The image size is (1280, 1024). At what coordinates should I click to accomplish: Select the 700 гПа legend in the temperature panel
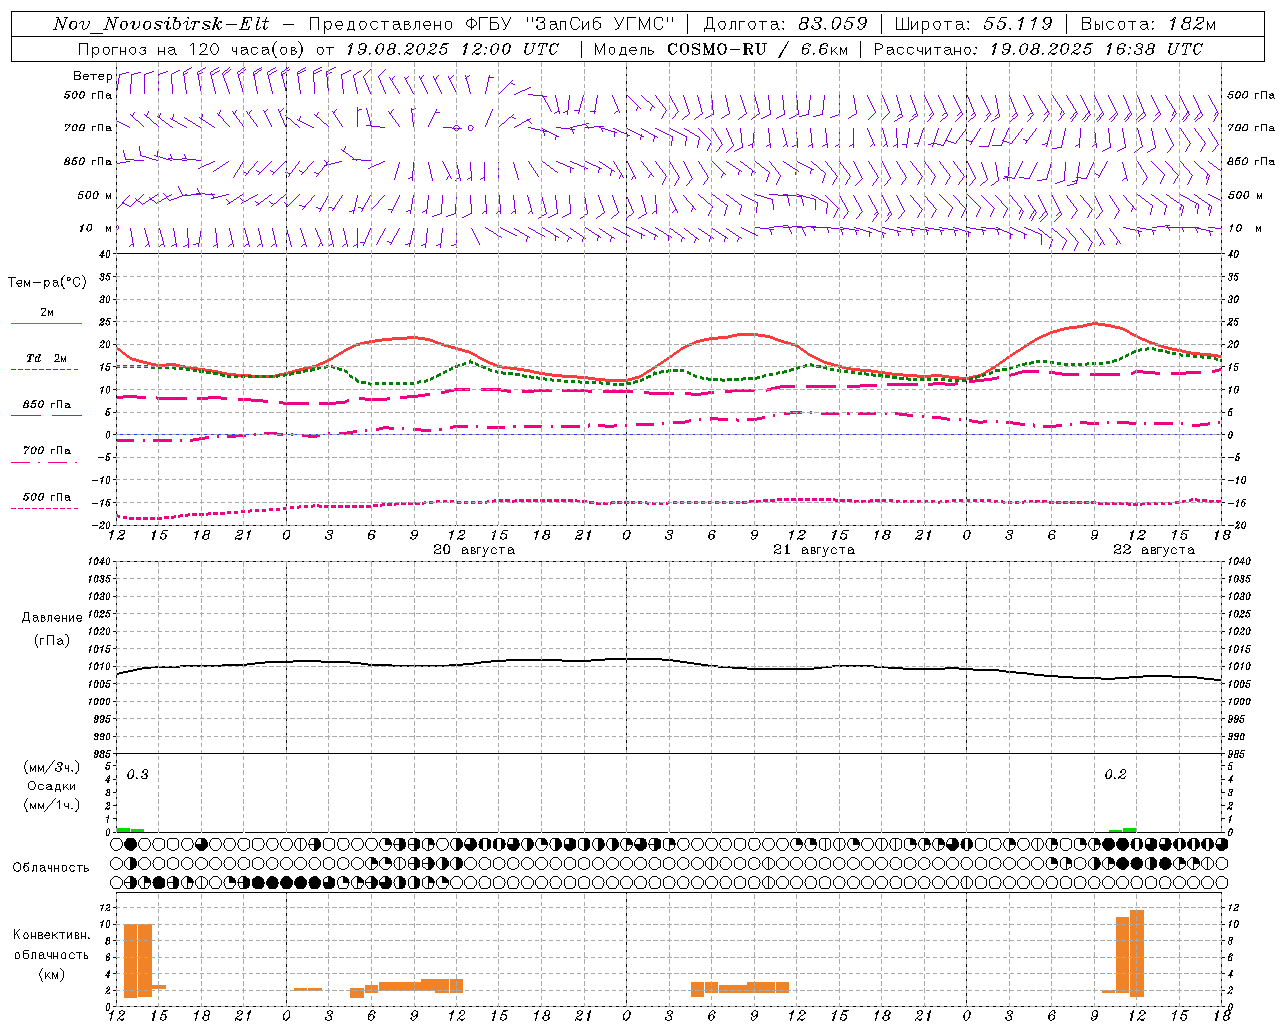[x=47, y=451]
